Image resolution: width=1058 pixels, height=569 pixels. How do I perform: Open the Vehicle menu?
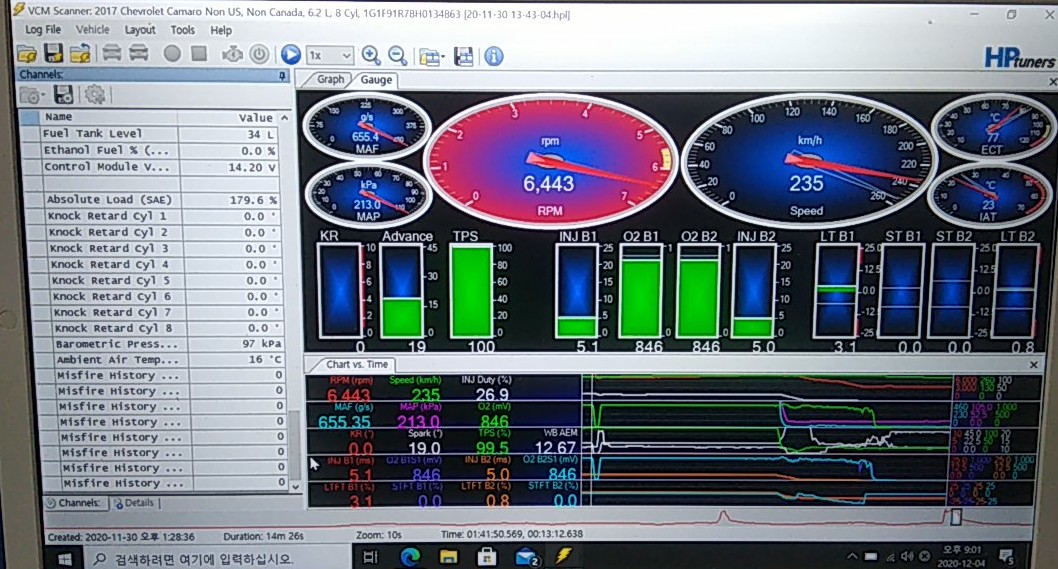(92, 30)
